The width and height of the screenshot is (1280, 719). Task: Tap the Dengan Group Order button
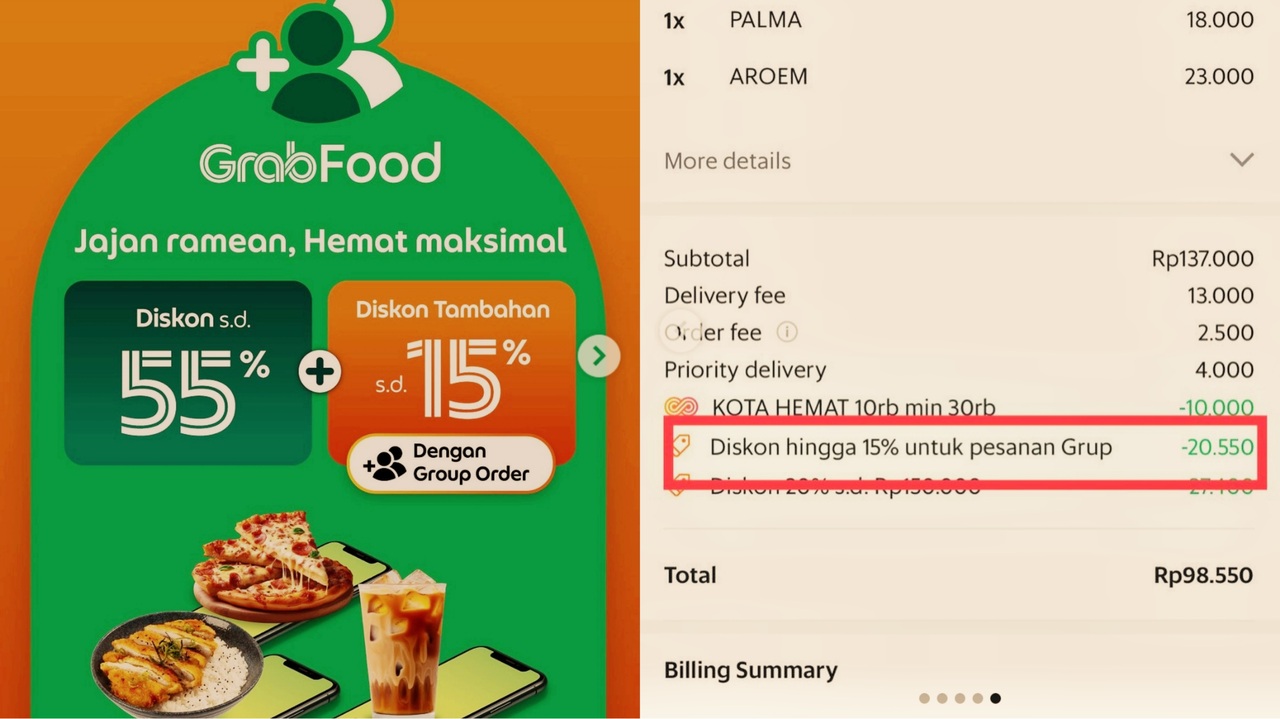[x=451, y=464]
